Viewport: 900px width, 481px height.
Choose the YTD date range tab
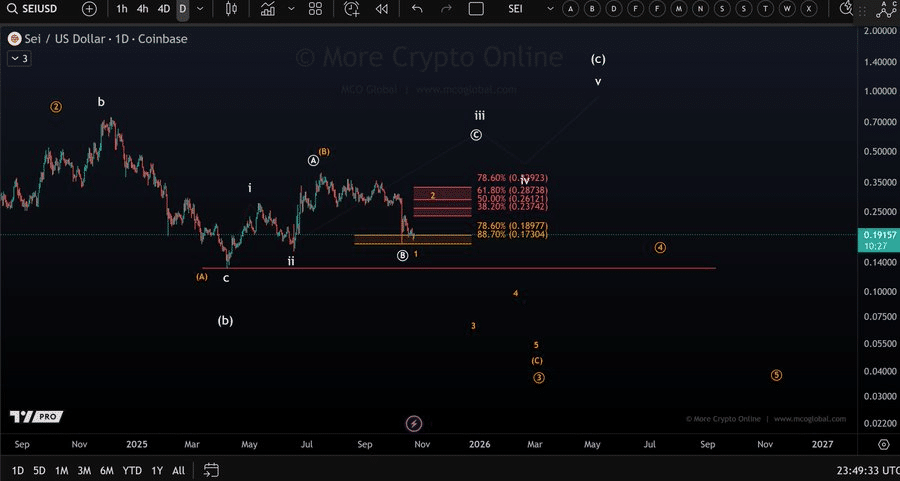(131, 470)
